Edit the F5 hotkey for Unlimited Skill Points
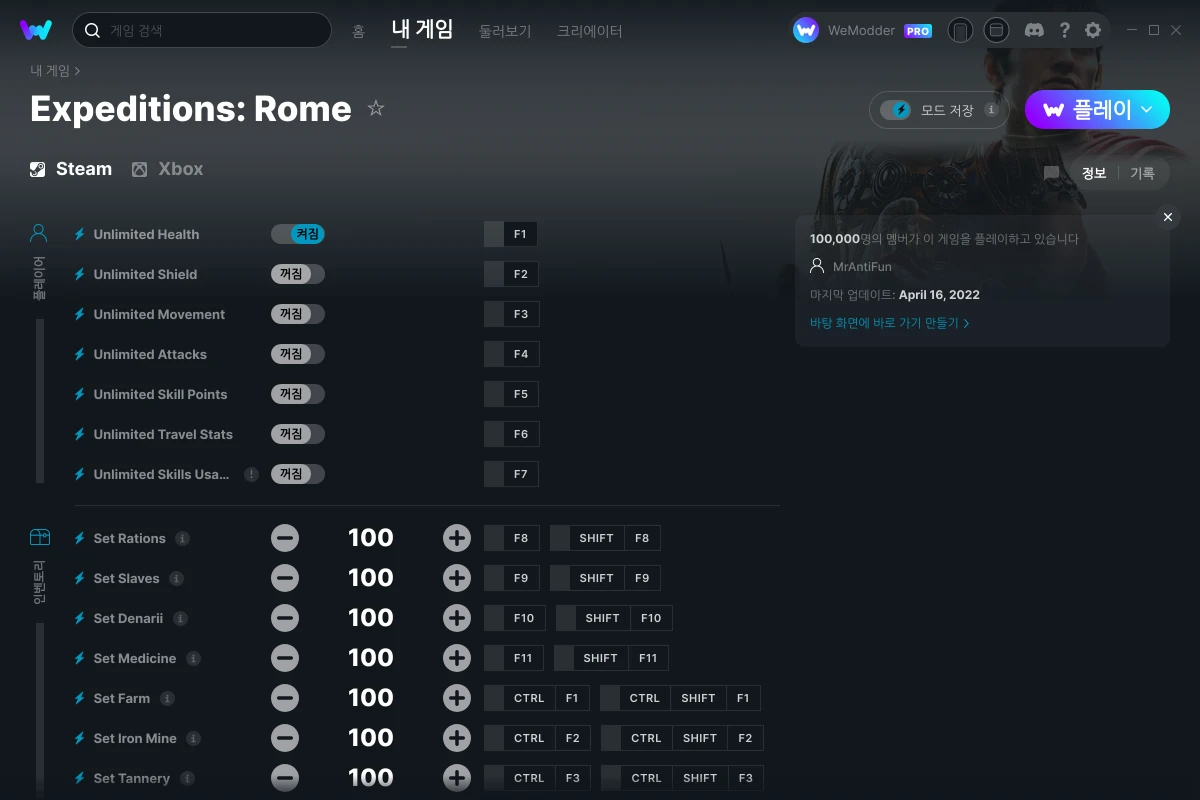 tap(511, 394)
